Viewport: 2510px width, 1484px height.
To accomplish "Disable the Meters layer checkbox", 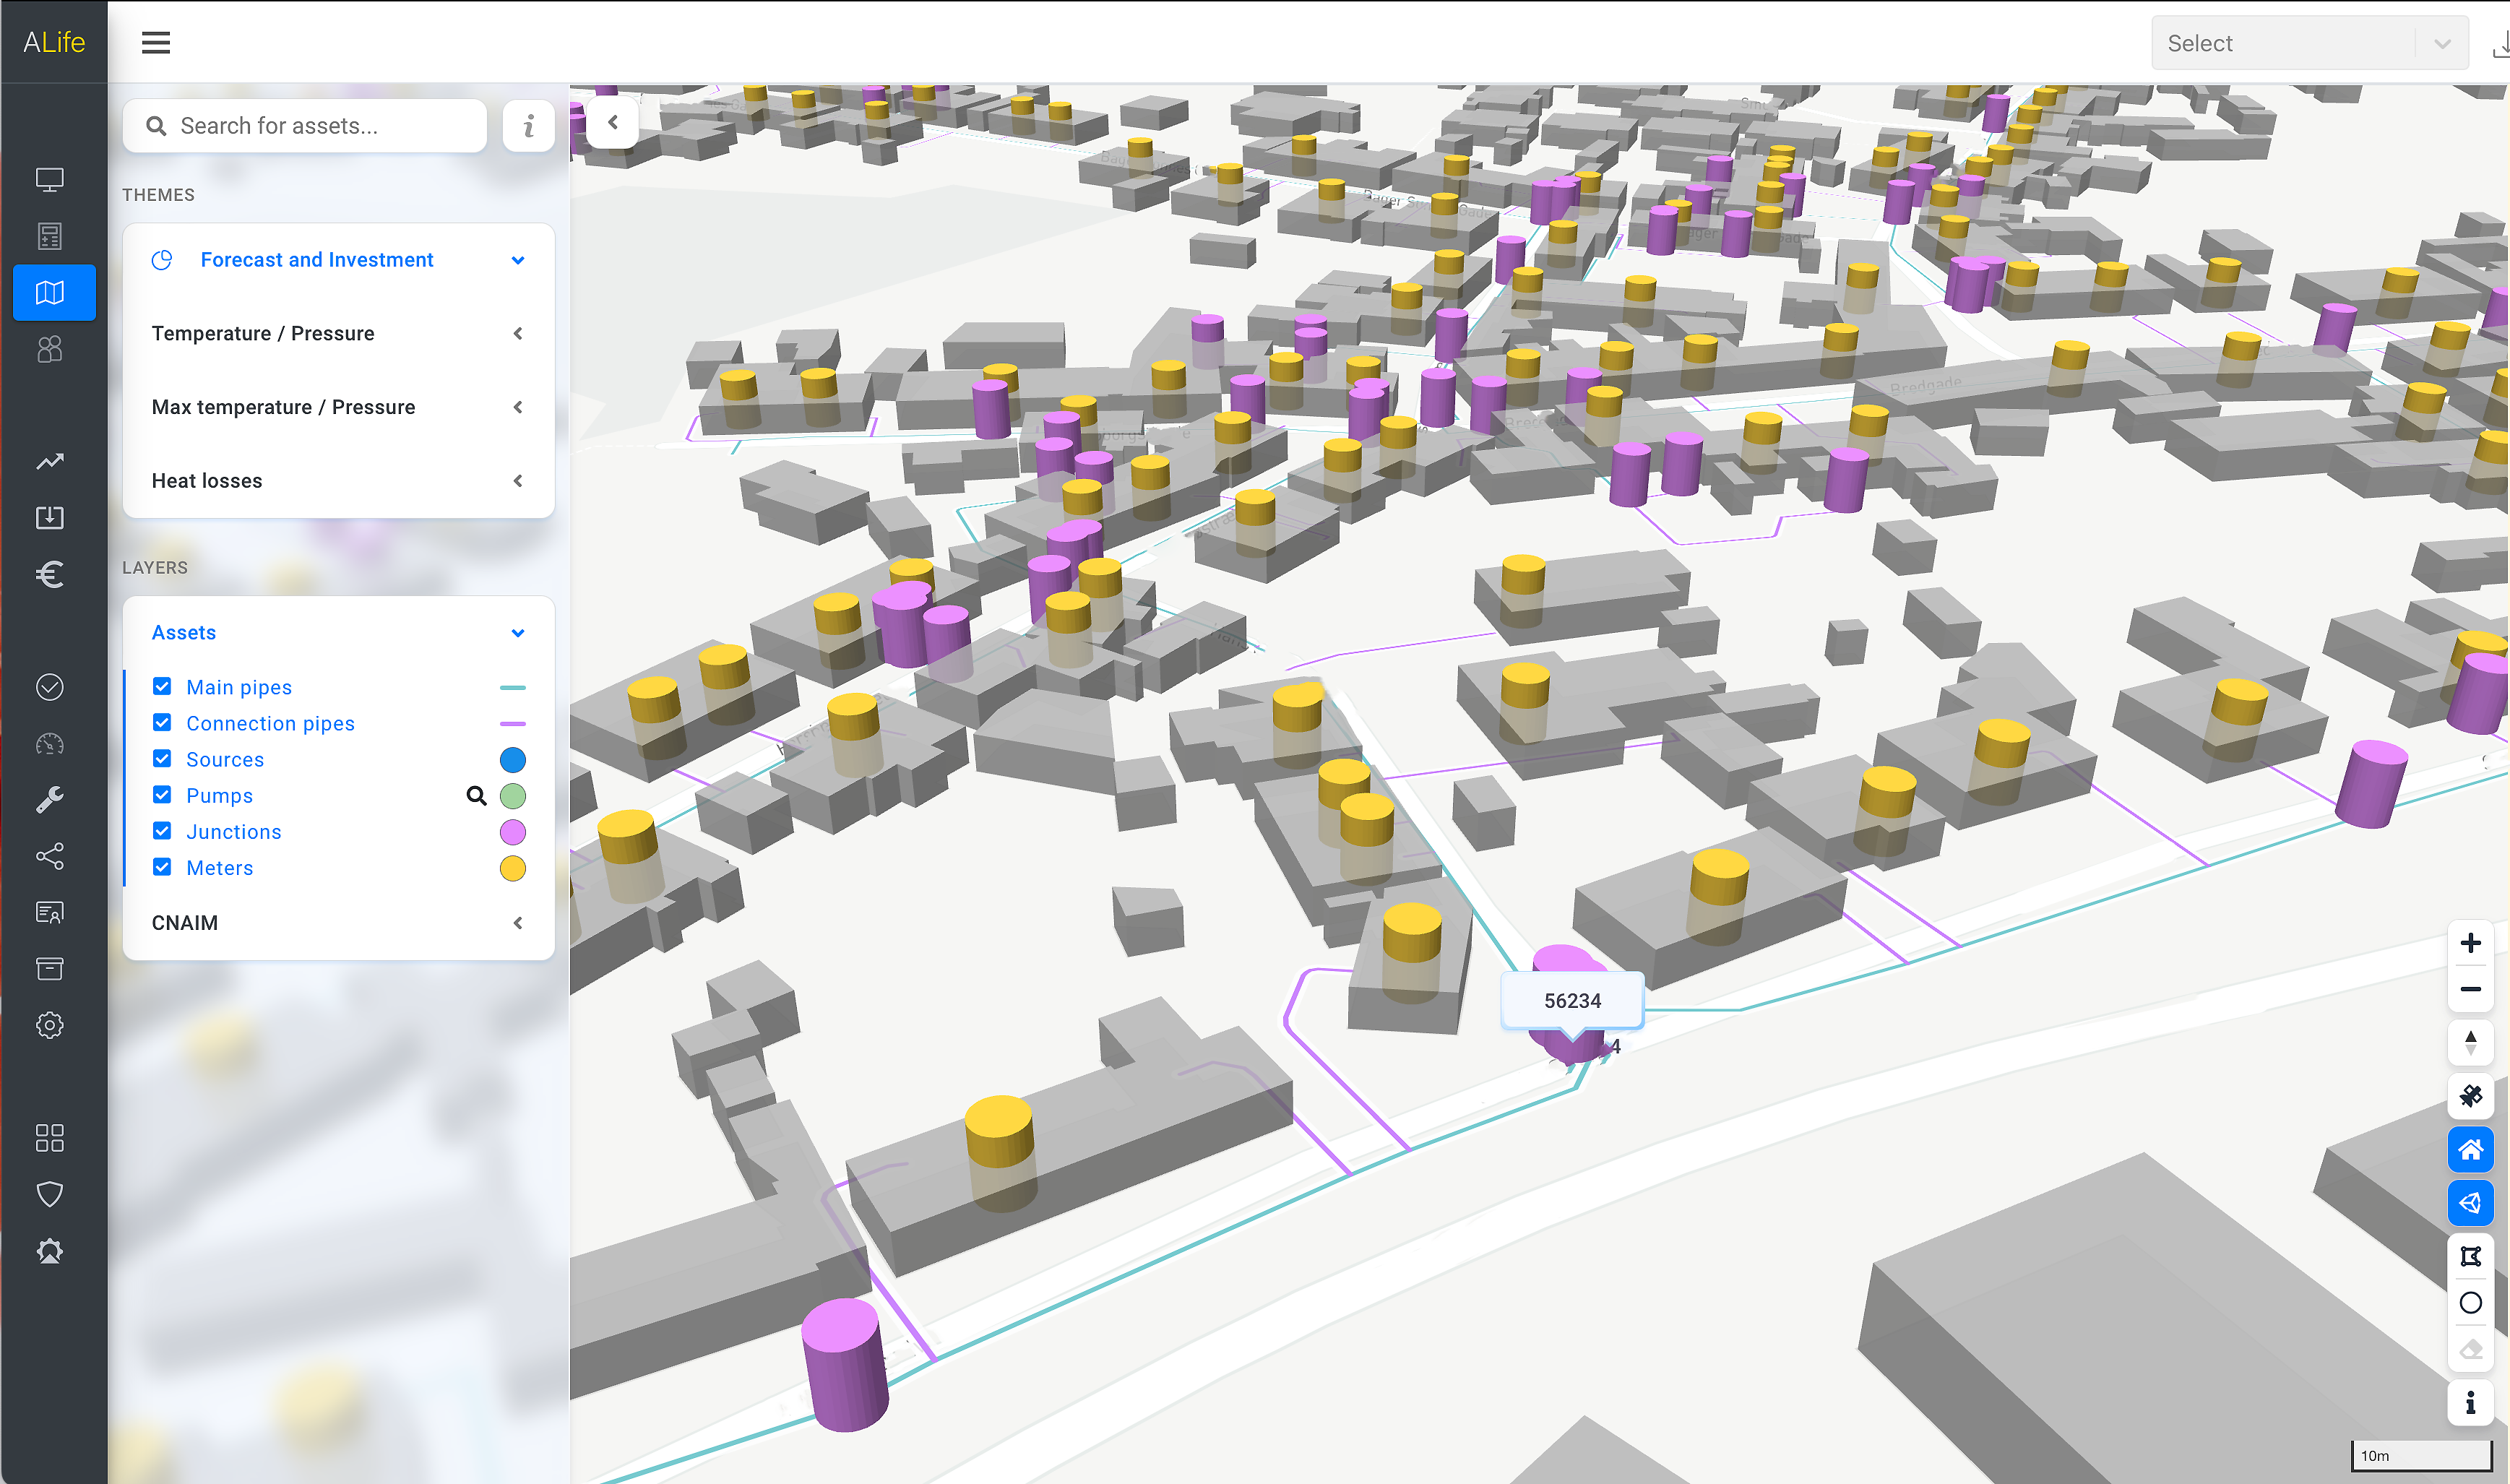I will tap(162, 867).
